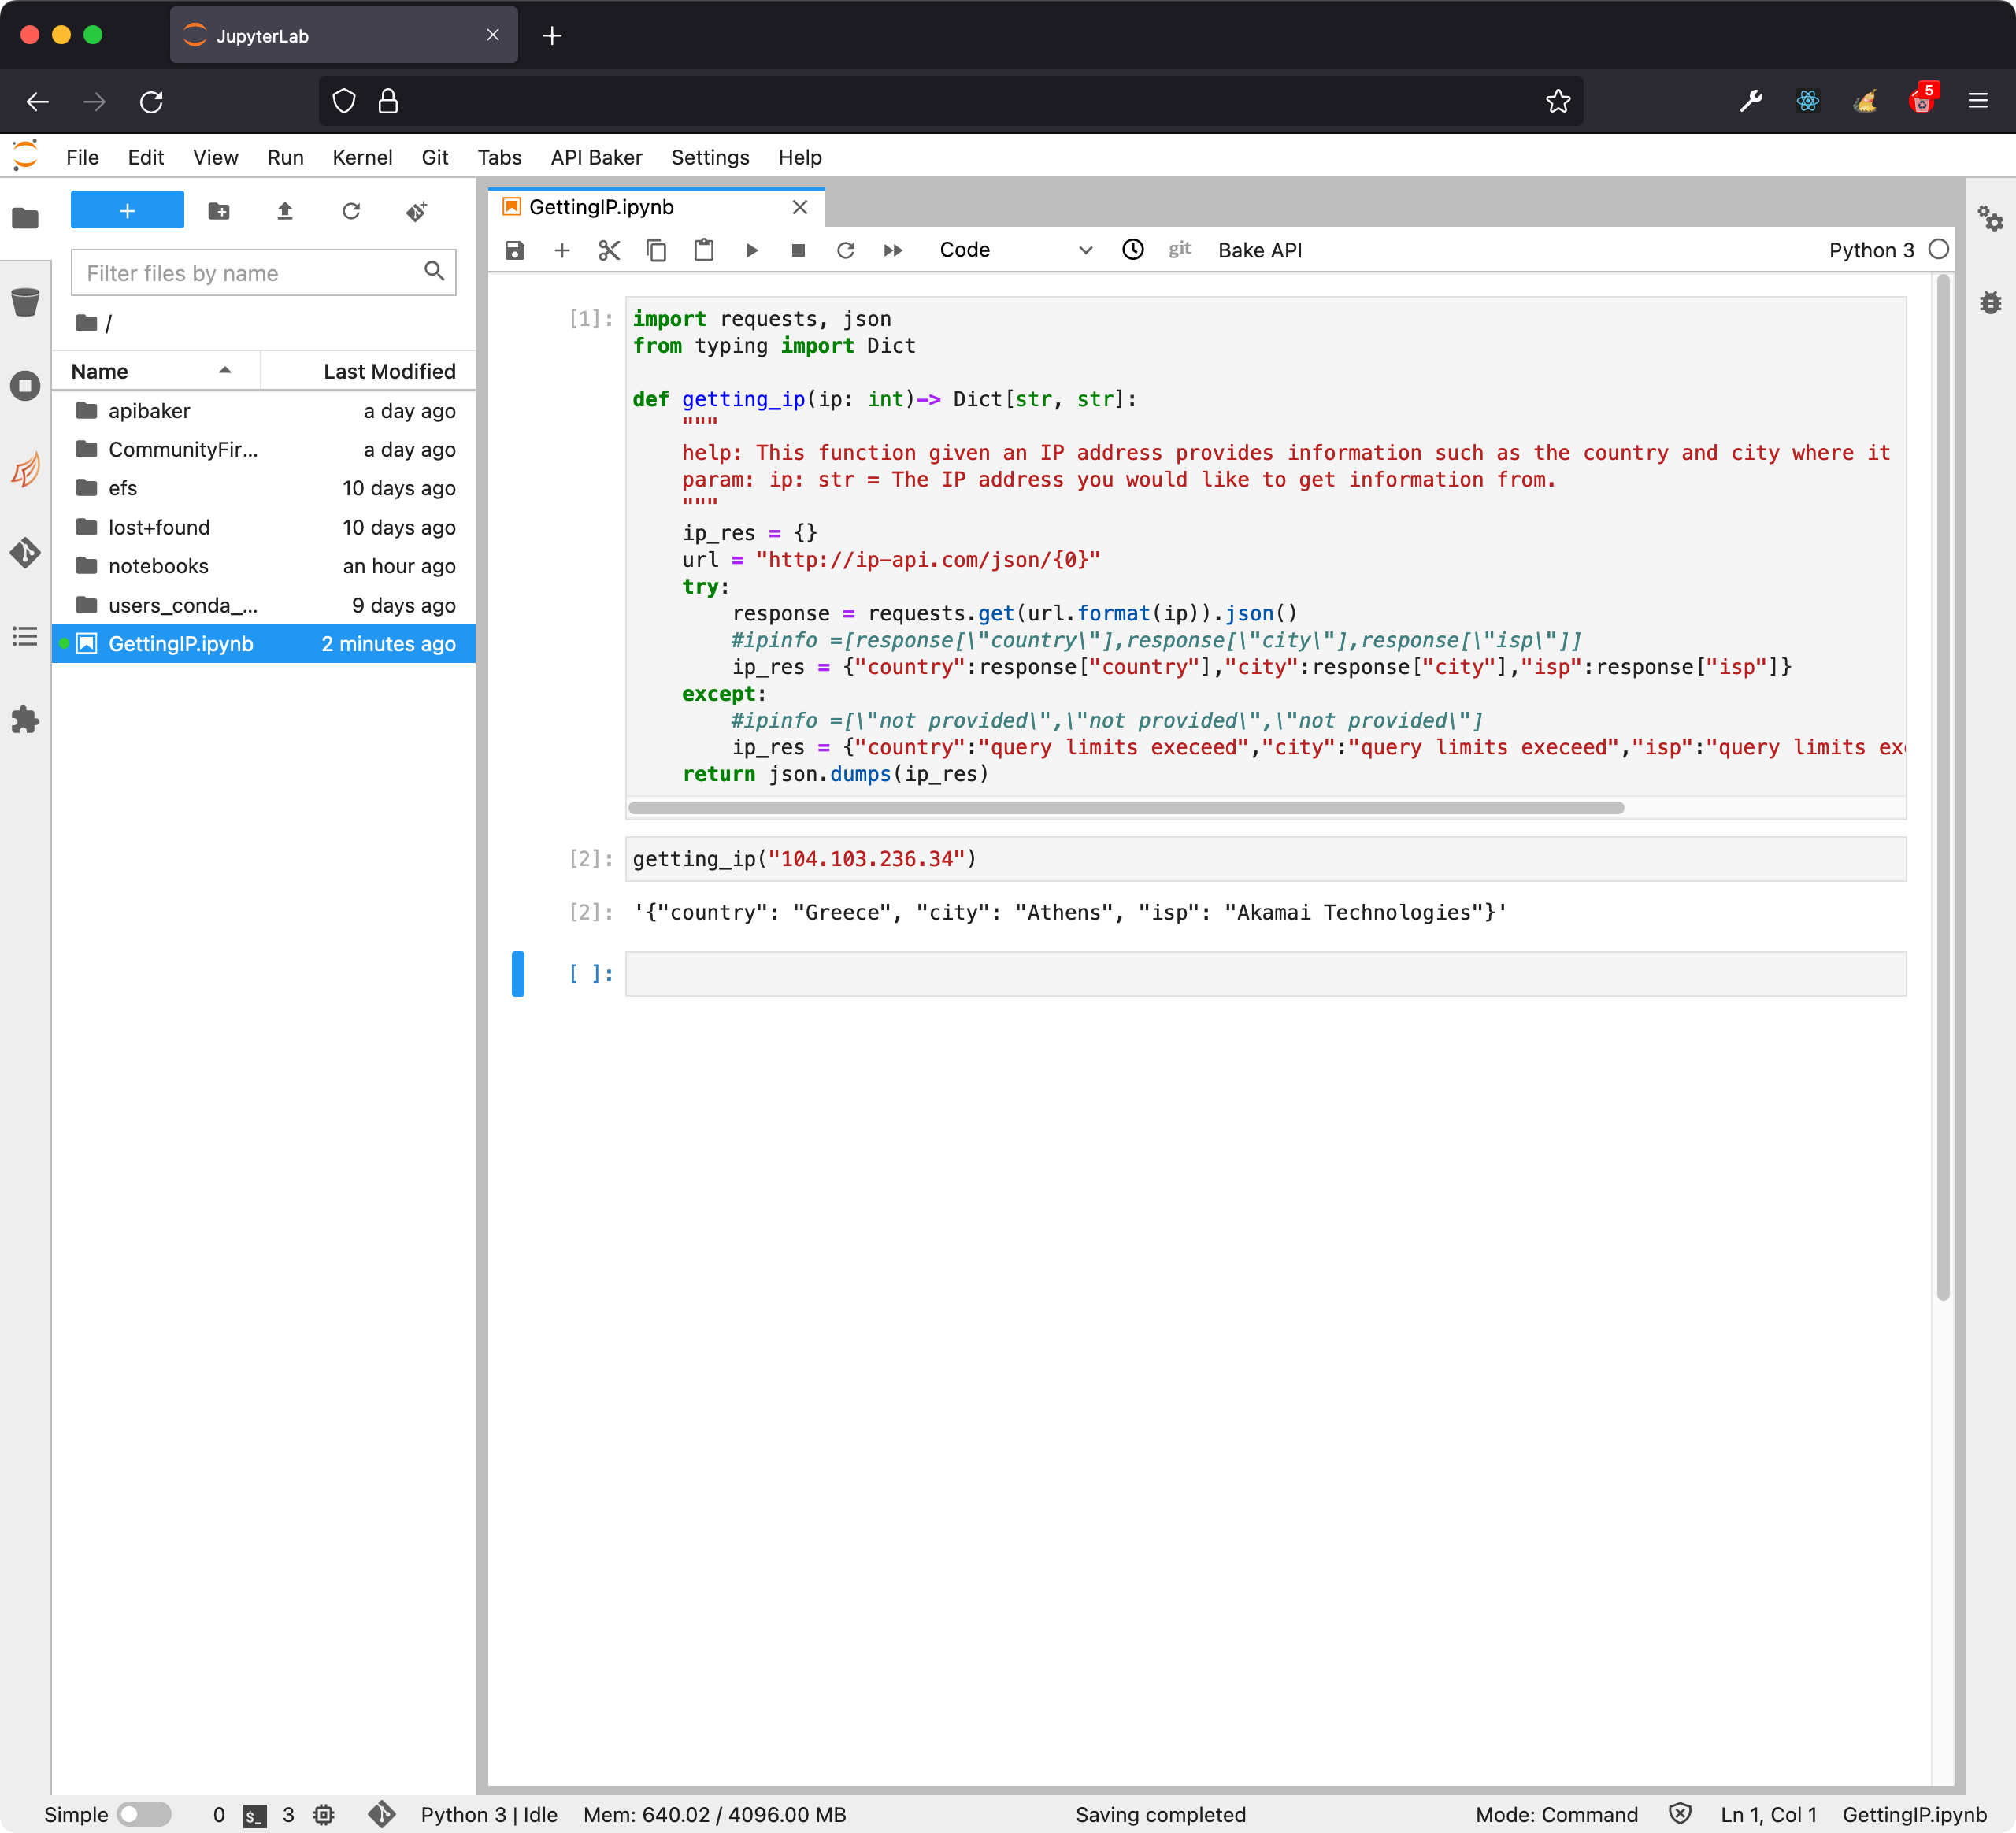Open the Python 3 kernel selector

(1870, 250)
